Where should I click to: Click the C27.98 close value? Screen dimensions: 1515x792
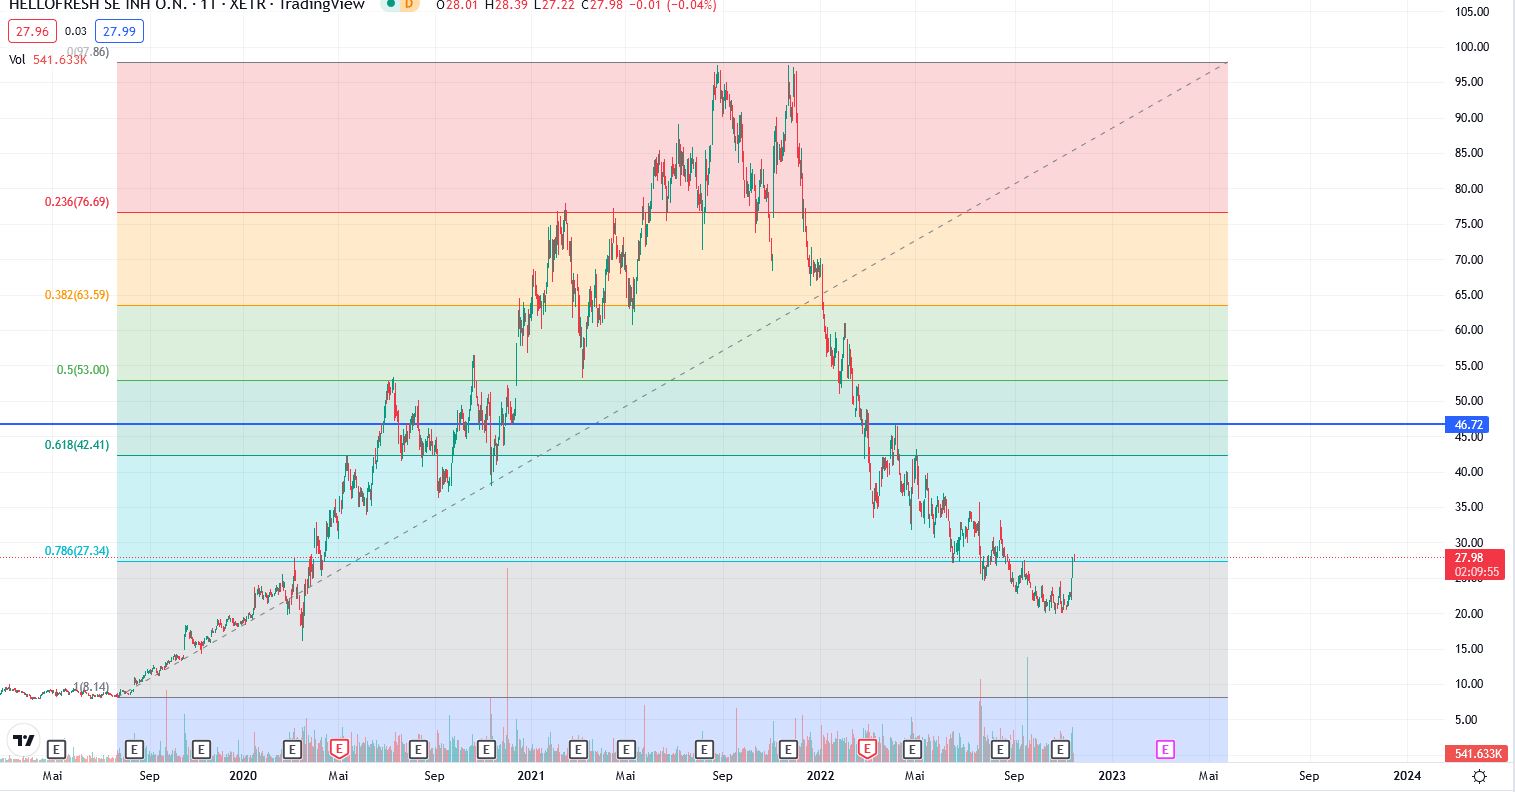(x=602, y=5)
